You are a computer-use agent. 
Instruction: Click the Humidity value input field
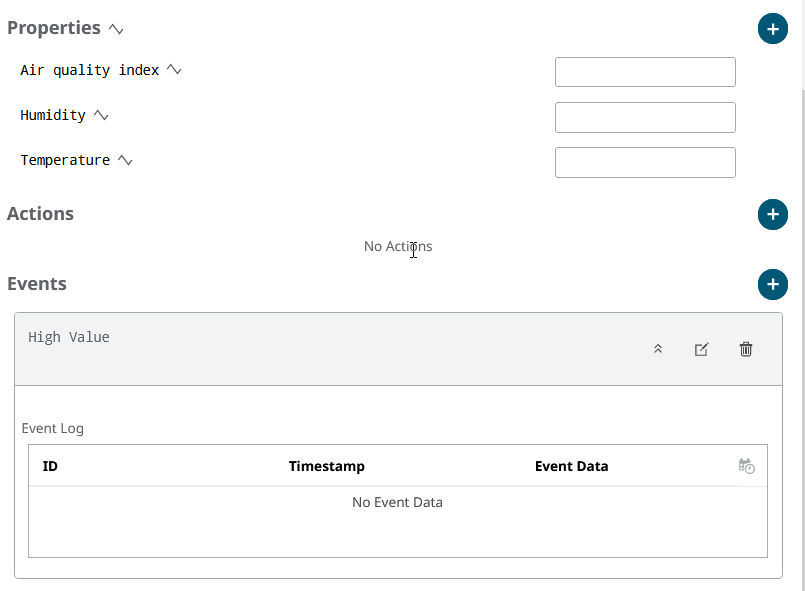[x=645, y=117]
